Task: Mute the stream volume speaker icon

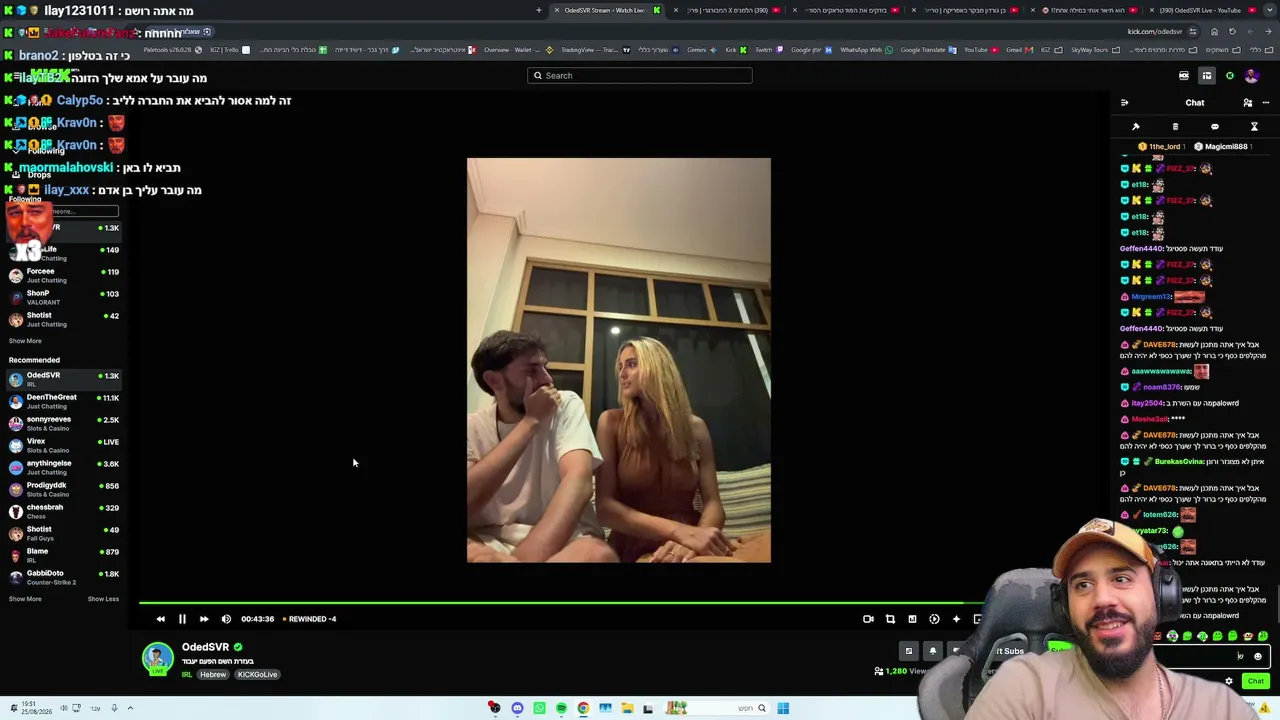Action: pyautogui.click(x=226, y=619)
